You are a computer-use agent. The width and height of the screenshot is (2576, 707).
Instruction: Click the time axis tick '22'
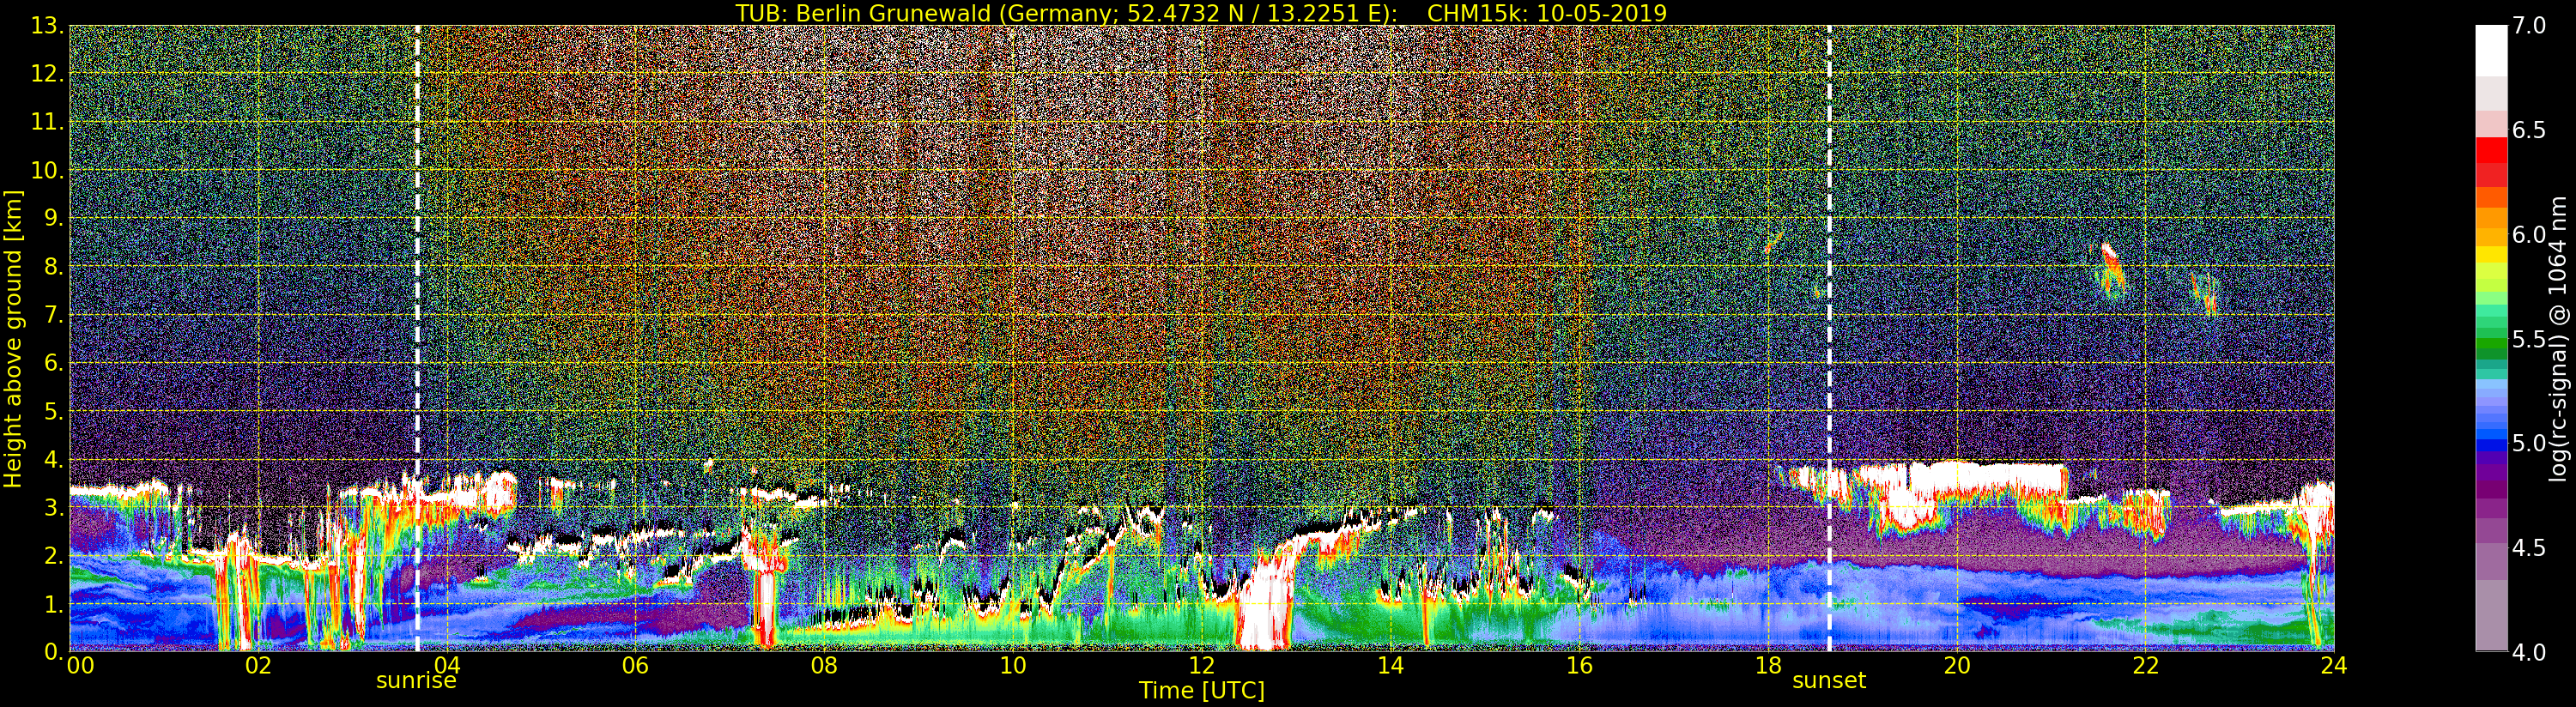tap(2146, 665)
